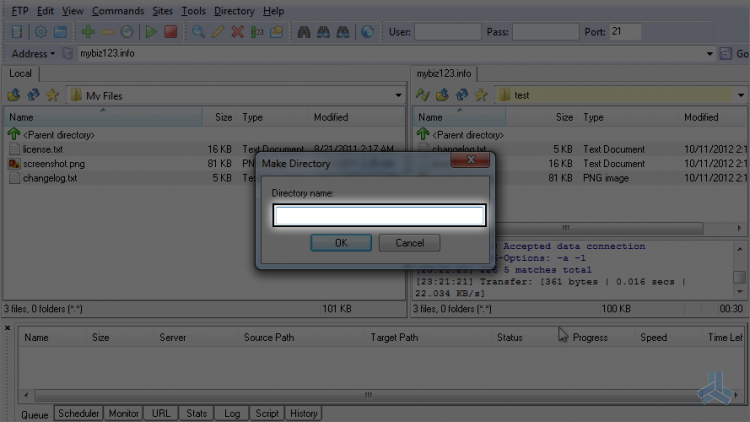Viewport: 750px width, 422px height.
Task: Click remote pane up-folder icon
Action: click(442, 95)
